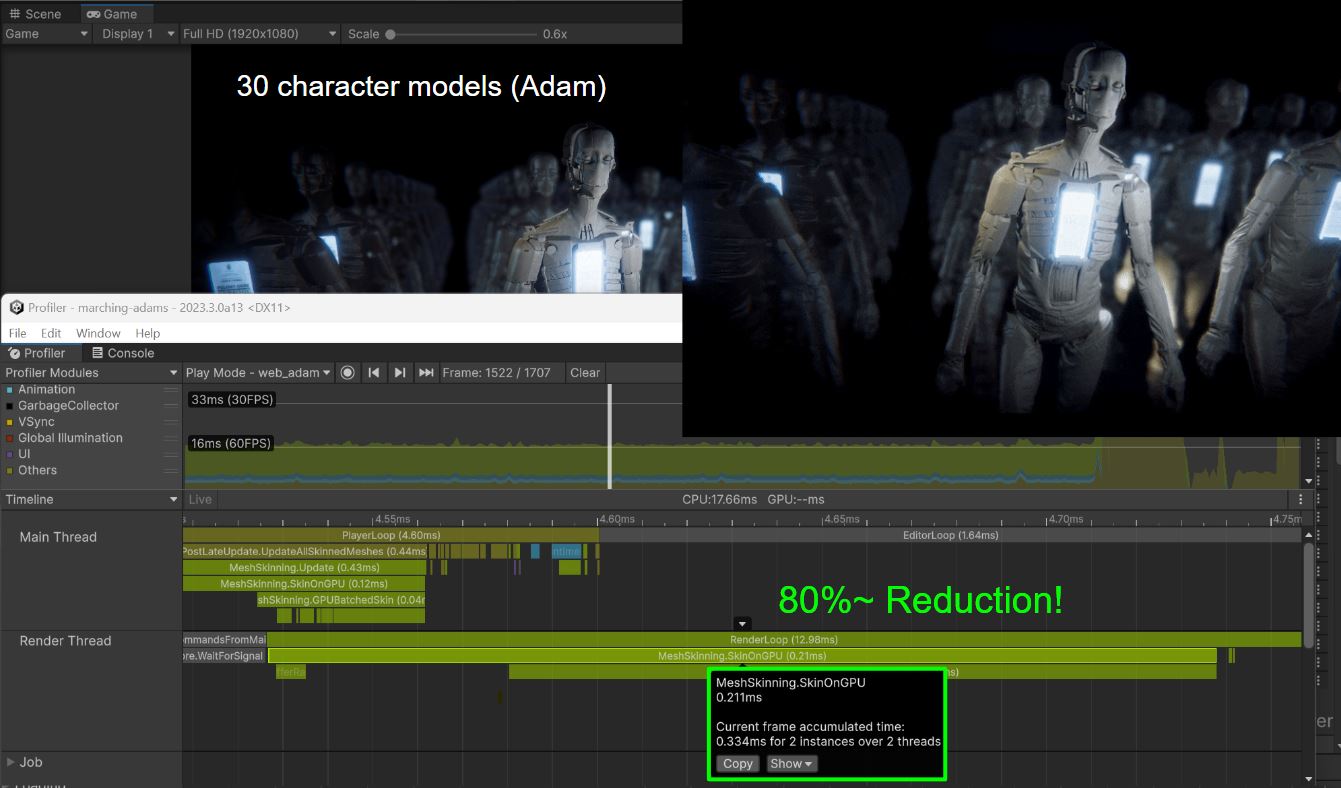
Task: Step to the previous frame
Action: click(x=373, y=373)
